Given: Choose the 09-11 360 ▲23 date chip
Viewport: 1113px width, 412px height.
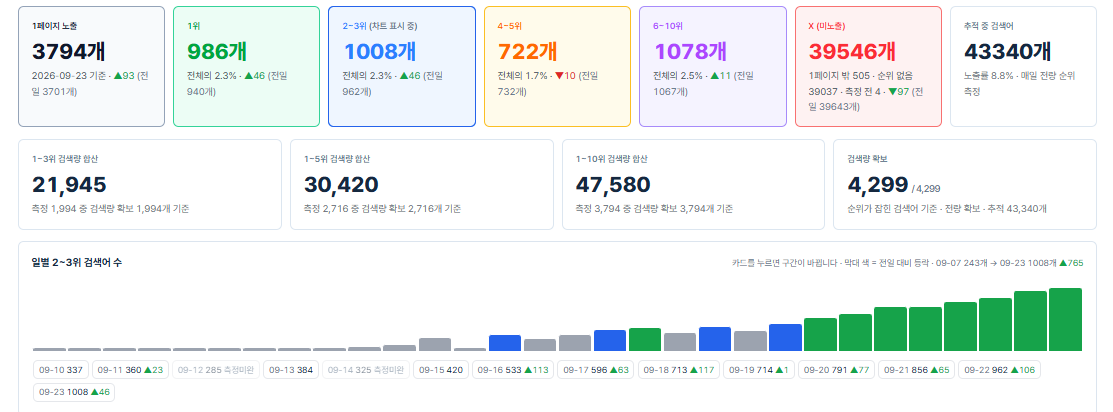Looking at the screenshot, I should click(130, 370).
